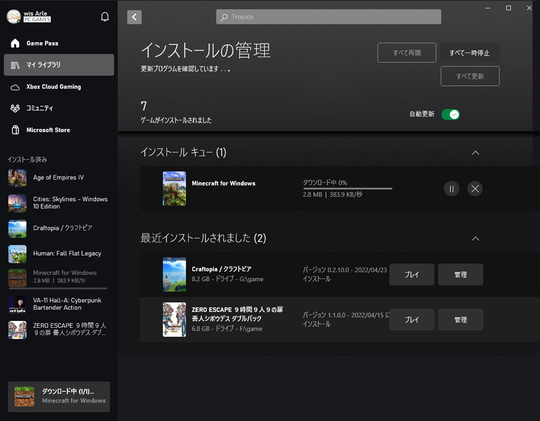This screenshot has width=540, height=421.
Task: Click Human: Fall Flat Legacy sidebar text
Action: click(67, 254)
